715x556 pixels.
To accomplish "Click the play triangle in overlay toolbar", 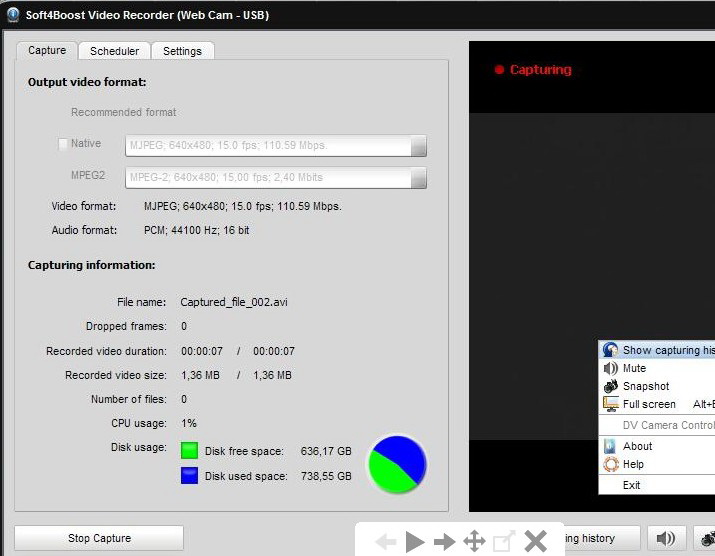I will 415,542.
